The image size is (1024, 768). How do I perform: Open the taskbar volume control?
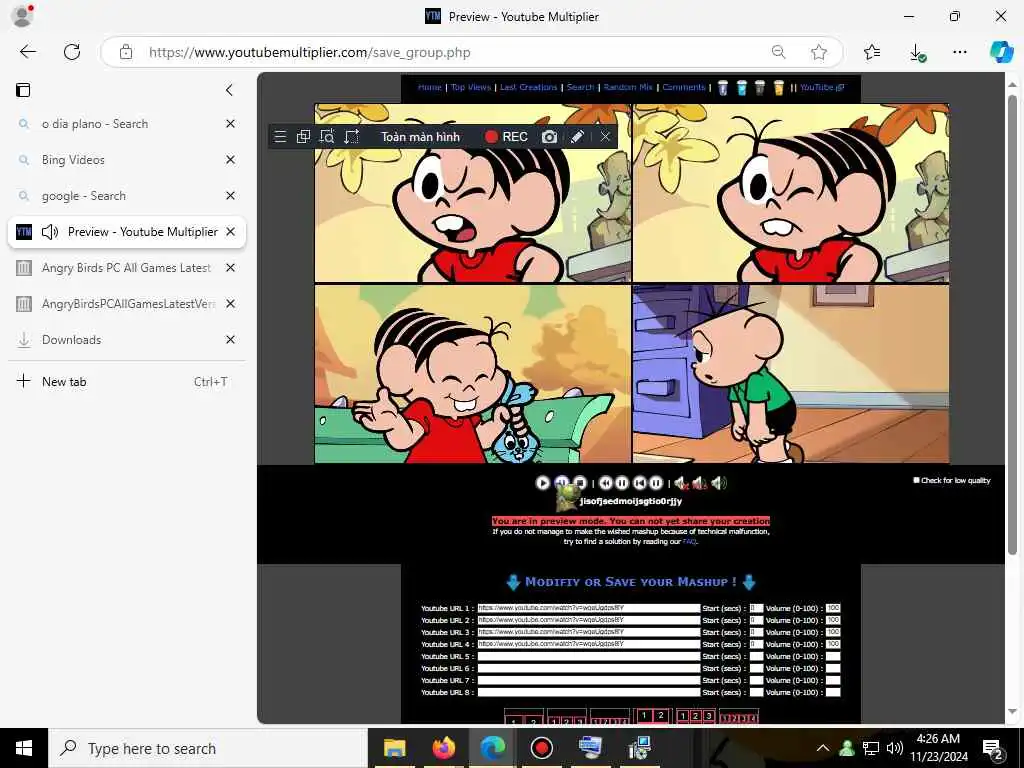(x=895, y=748)
